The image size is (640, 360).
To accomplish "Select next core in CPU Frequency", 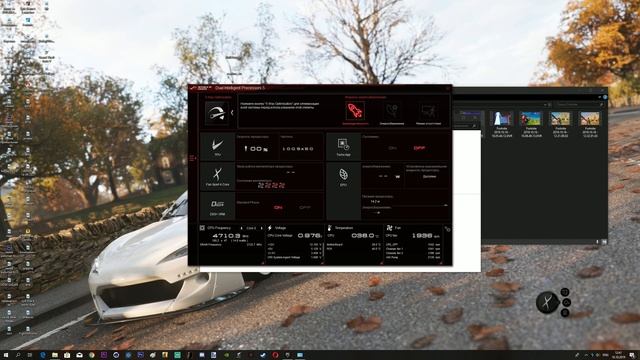I will pos(261,228).
